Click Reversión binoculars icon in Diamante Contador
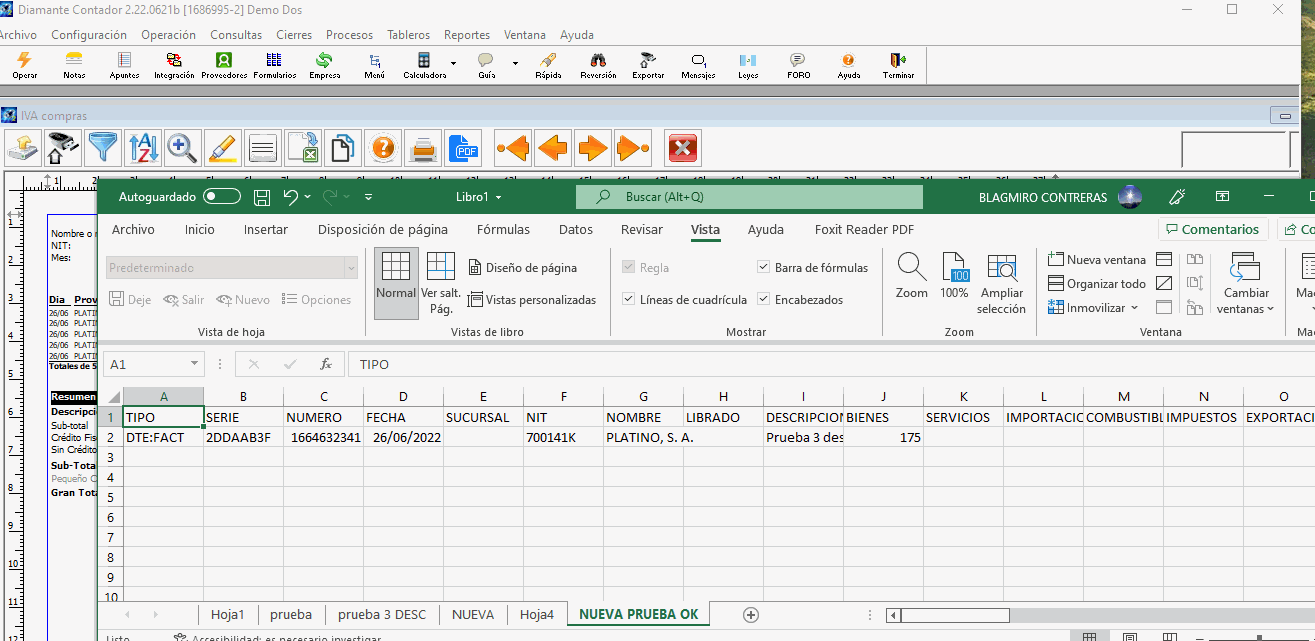This screenshot has height=641, width=1315. tap(598, 66)
